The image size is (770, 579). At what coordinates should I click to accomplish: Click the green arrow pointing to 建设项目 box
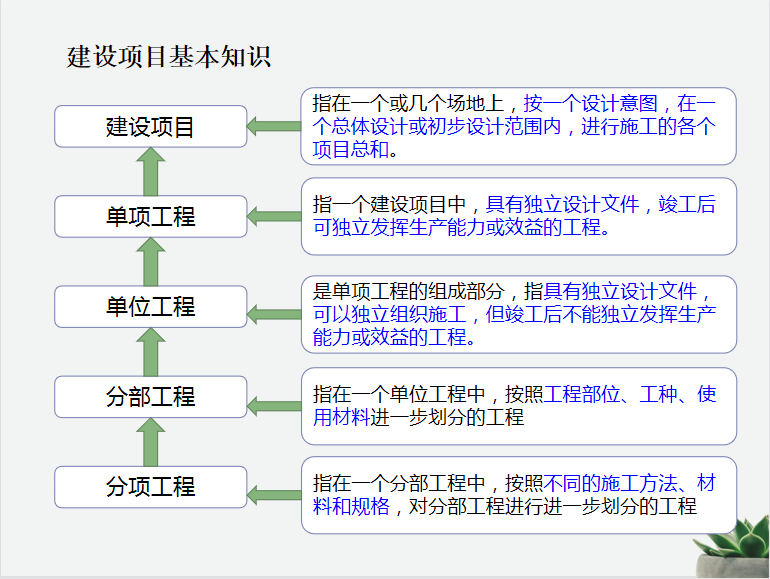[x=274, y=126]
